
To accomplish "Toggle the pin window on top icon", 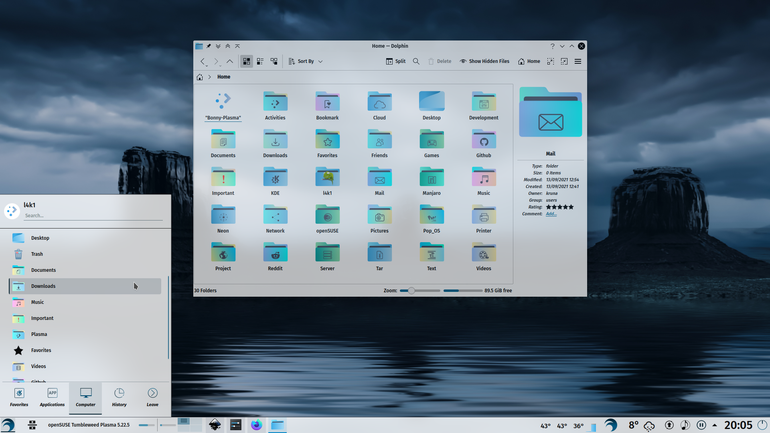I will (208, 46).
